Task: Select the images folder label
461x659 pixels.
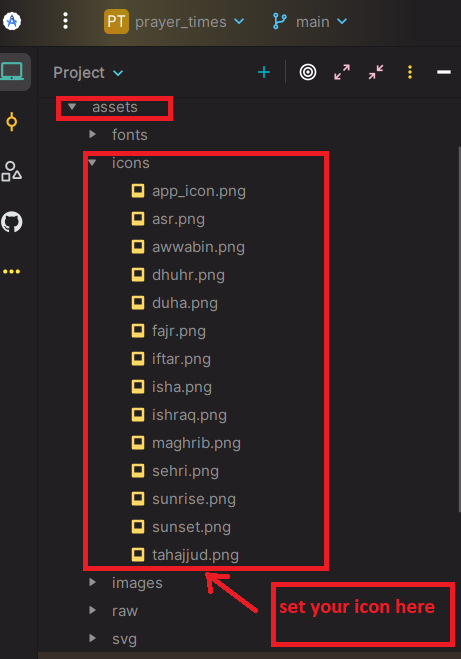Action: point(137,583)
